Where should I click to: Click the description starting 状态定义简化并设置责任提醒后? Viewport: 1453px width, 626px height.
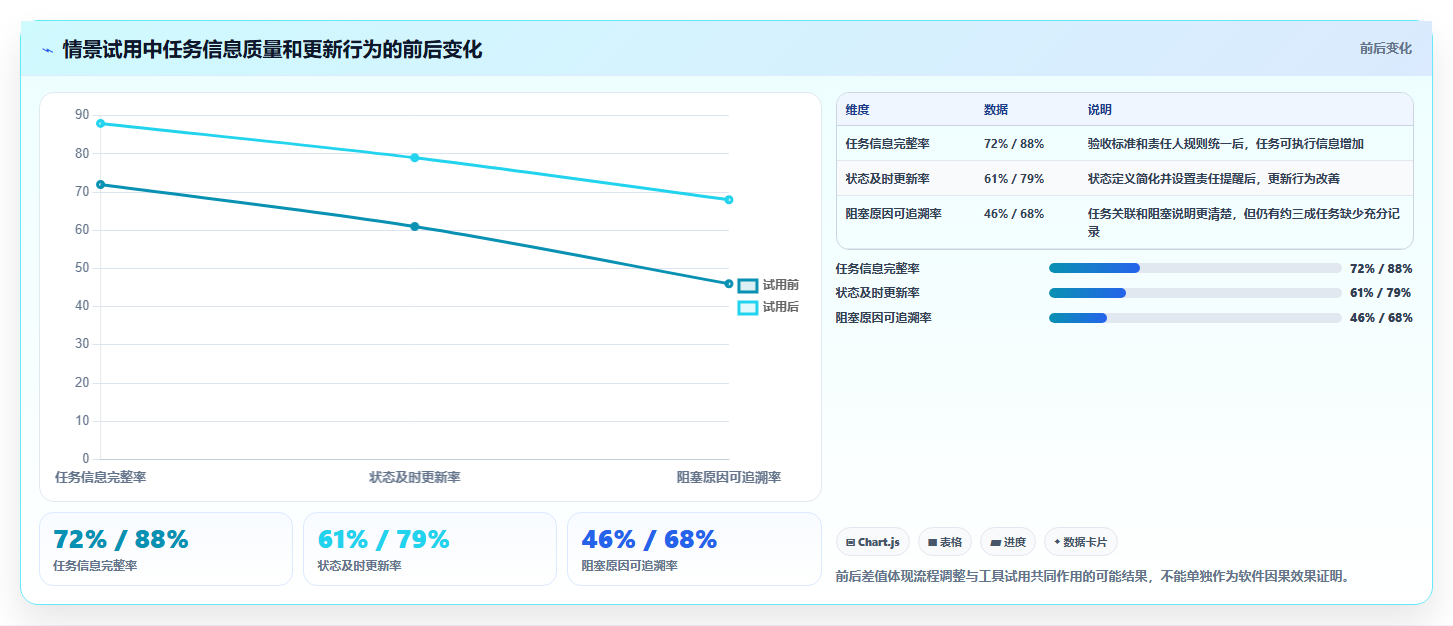[x=1213, y=179]
